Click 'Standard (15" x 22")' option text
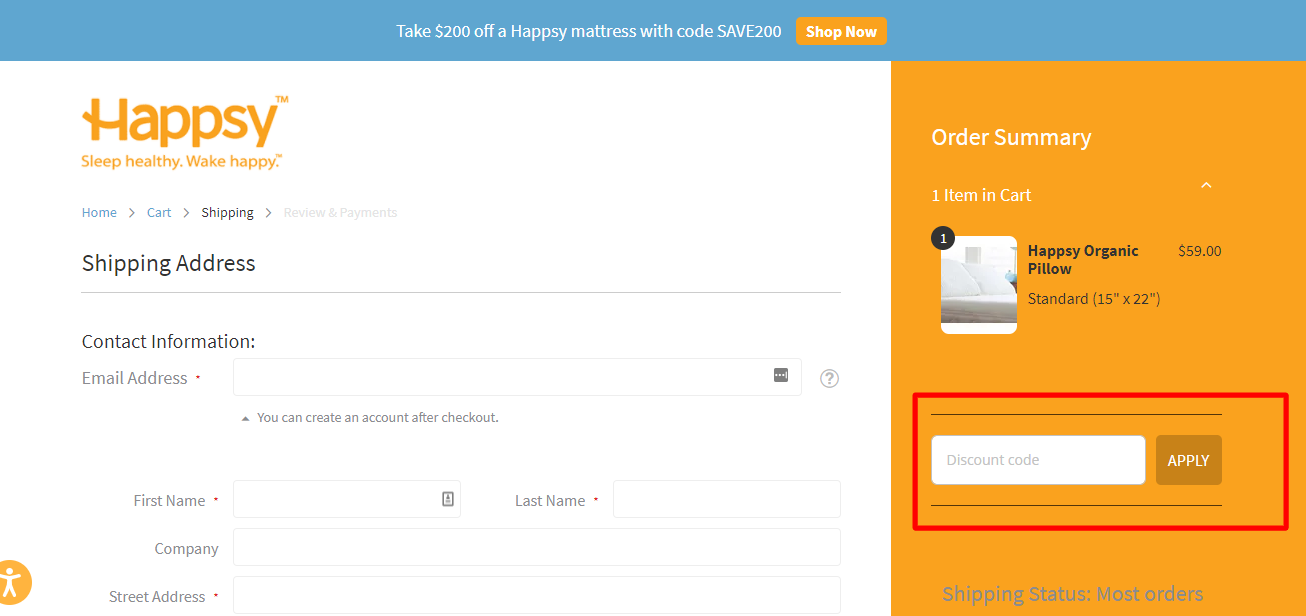The image size is (1306, 616). coord(1094,299)
